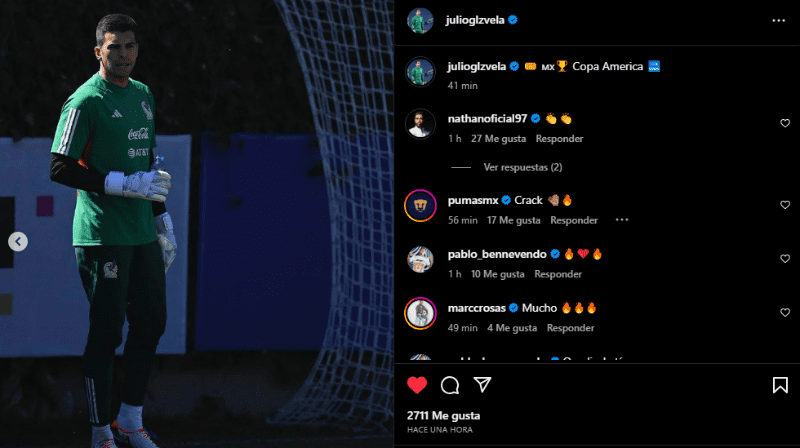Like nathanoficial97's comment heart
The image size is (800, 448).
click(785, 123)
